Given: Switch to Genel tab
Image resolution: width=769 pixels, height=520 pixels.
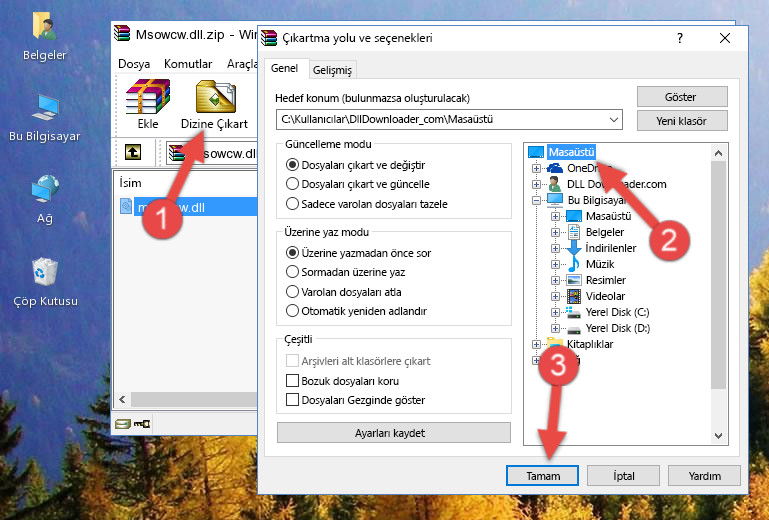Looking at the screenshot, I should [x=284, y=68].
